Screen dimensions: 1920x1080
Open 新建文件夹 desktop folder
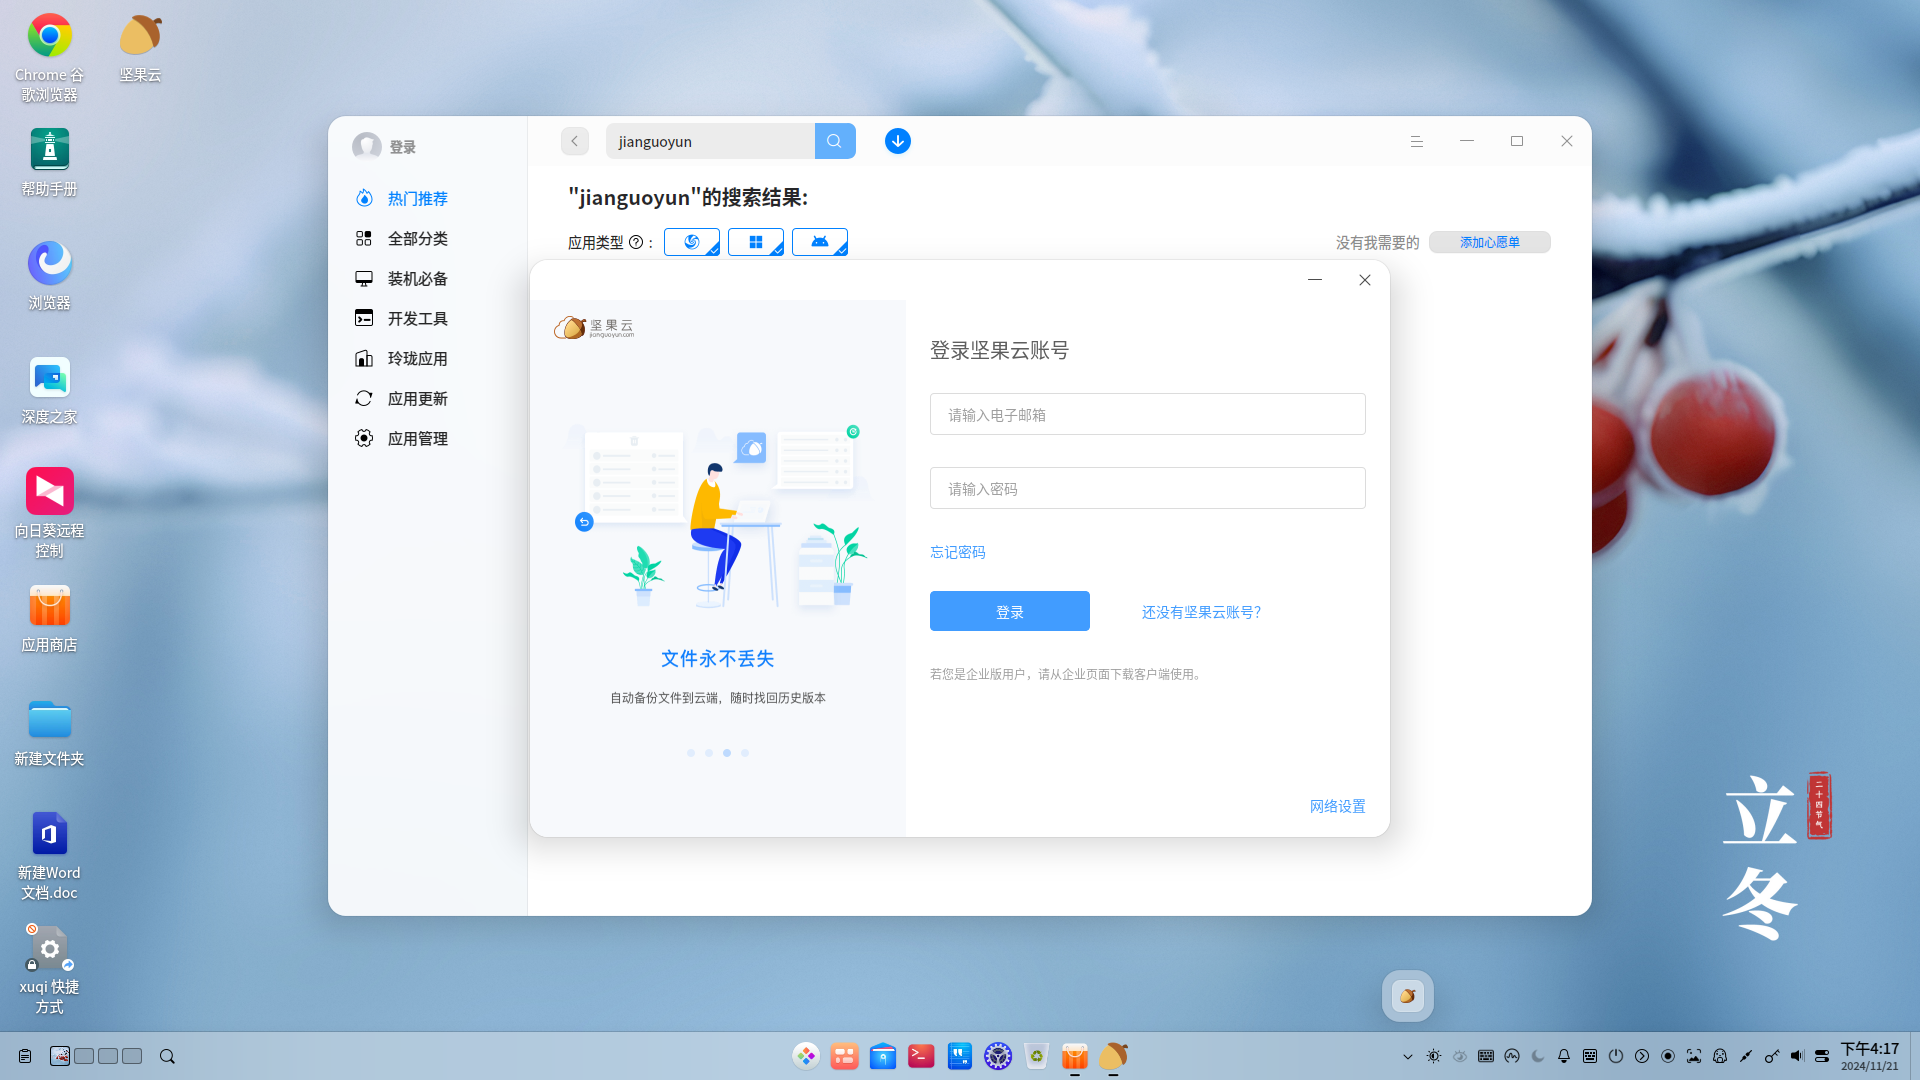49,732
